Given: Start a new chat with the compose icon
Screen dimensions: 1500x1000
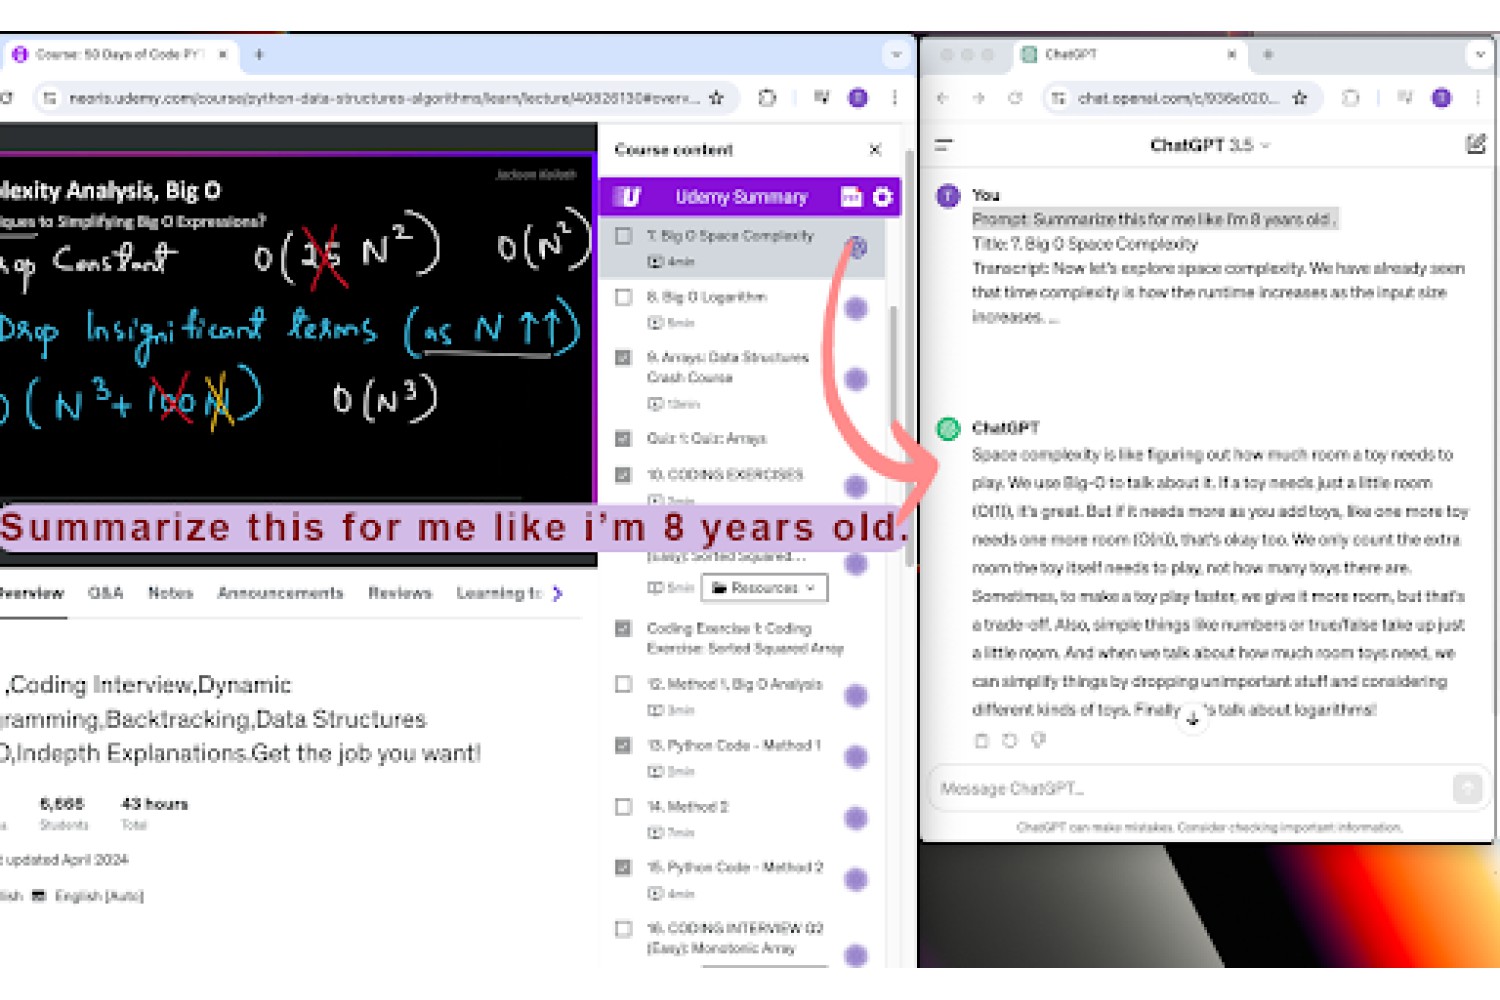Looking at the screenshot, I should point(1475,145).
